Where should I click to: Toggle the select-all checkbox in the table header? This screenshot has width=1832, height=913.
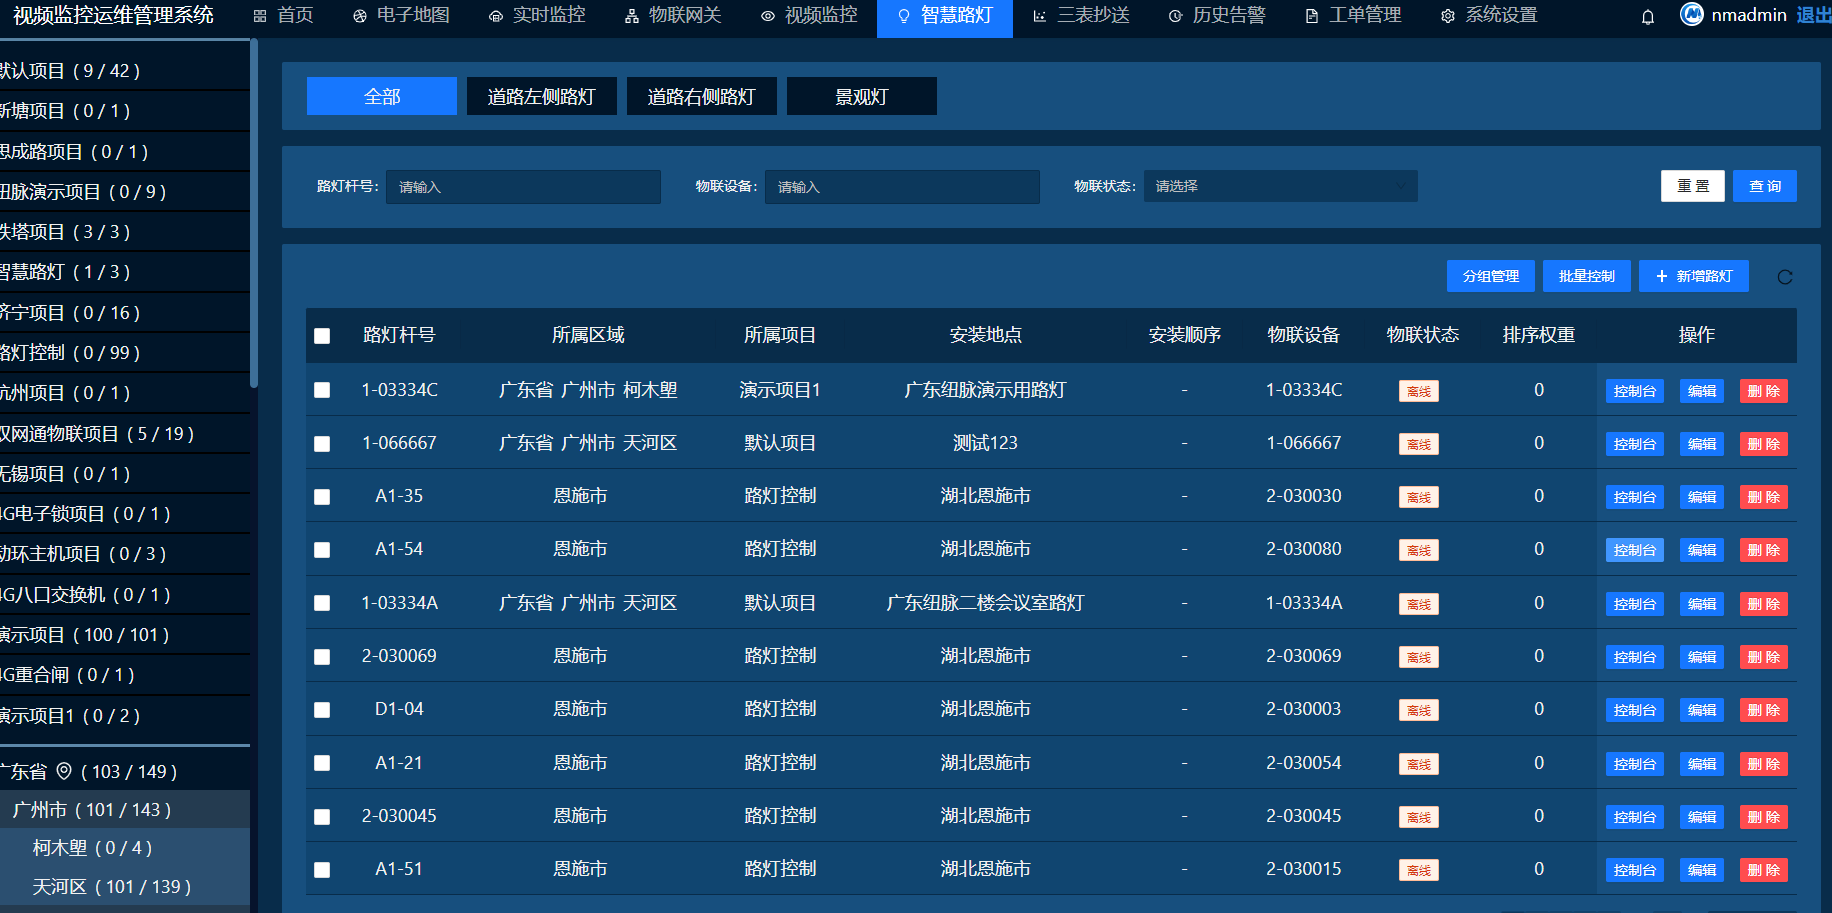click(322, 336)
